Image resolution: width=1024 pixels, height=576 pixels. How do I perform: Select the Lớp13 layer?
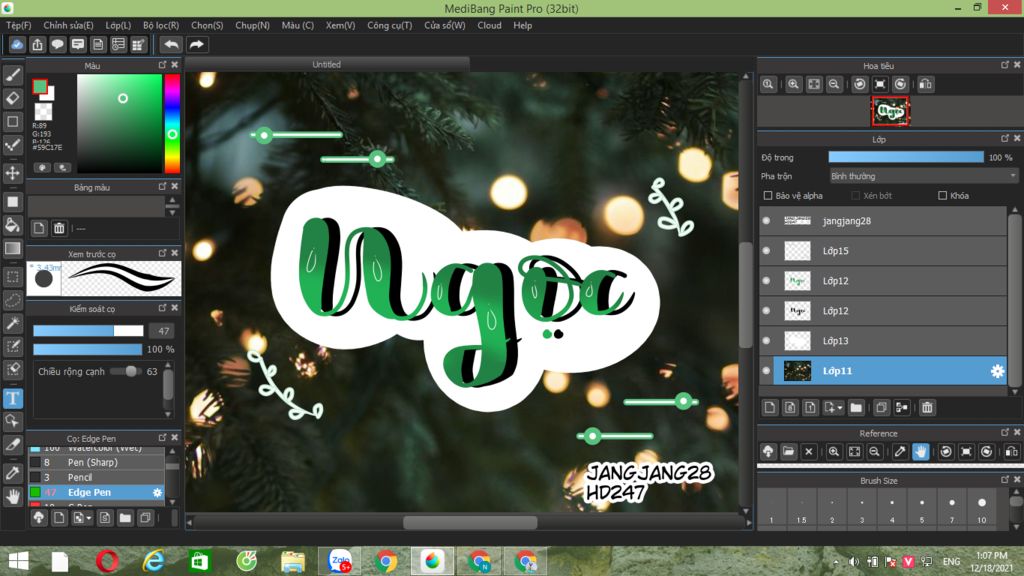pyautogui.click(x=889, y=341)
